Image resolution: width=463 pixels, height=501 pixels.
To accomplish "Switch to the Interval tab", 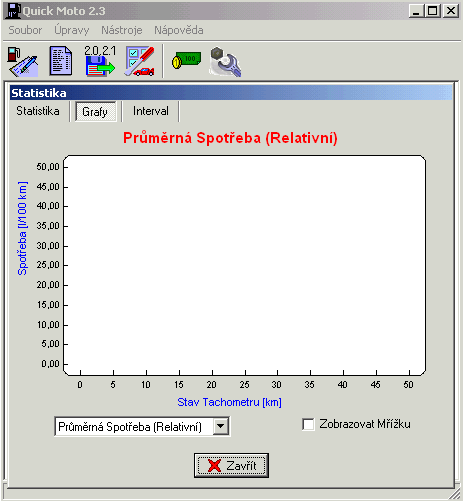I will pos(151,111).
